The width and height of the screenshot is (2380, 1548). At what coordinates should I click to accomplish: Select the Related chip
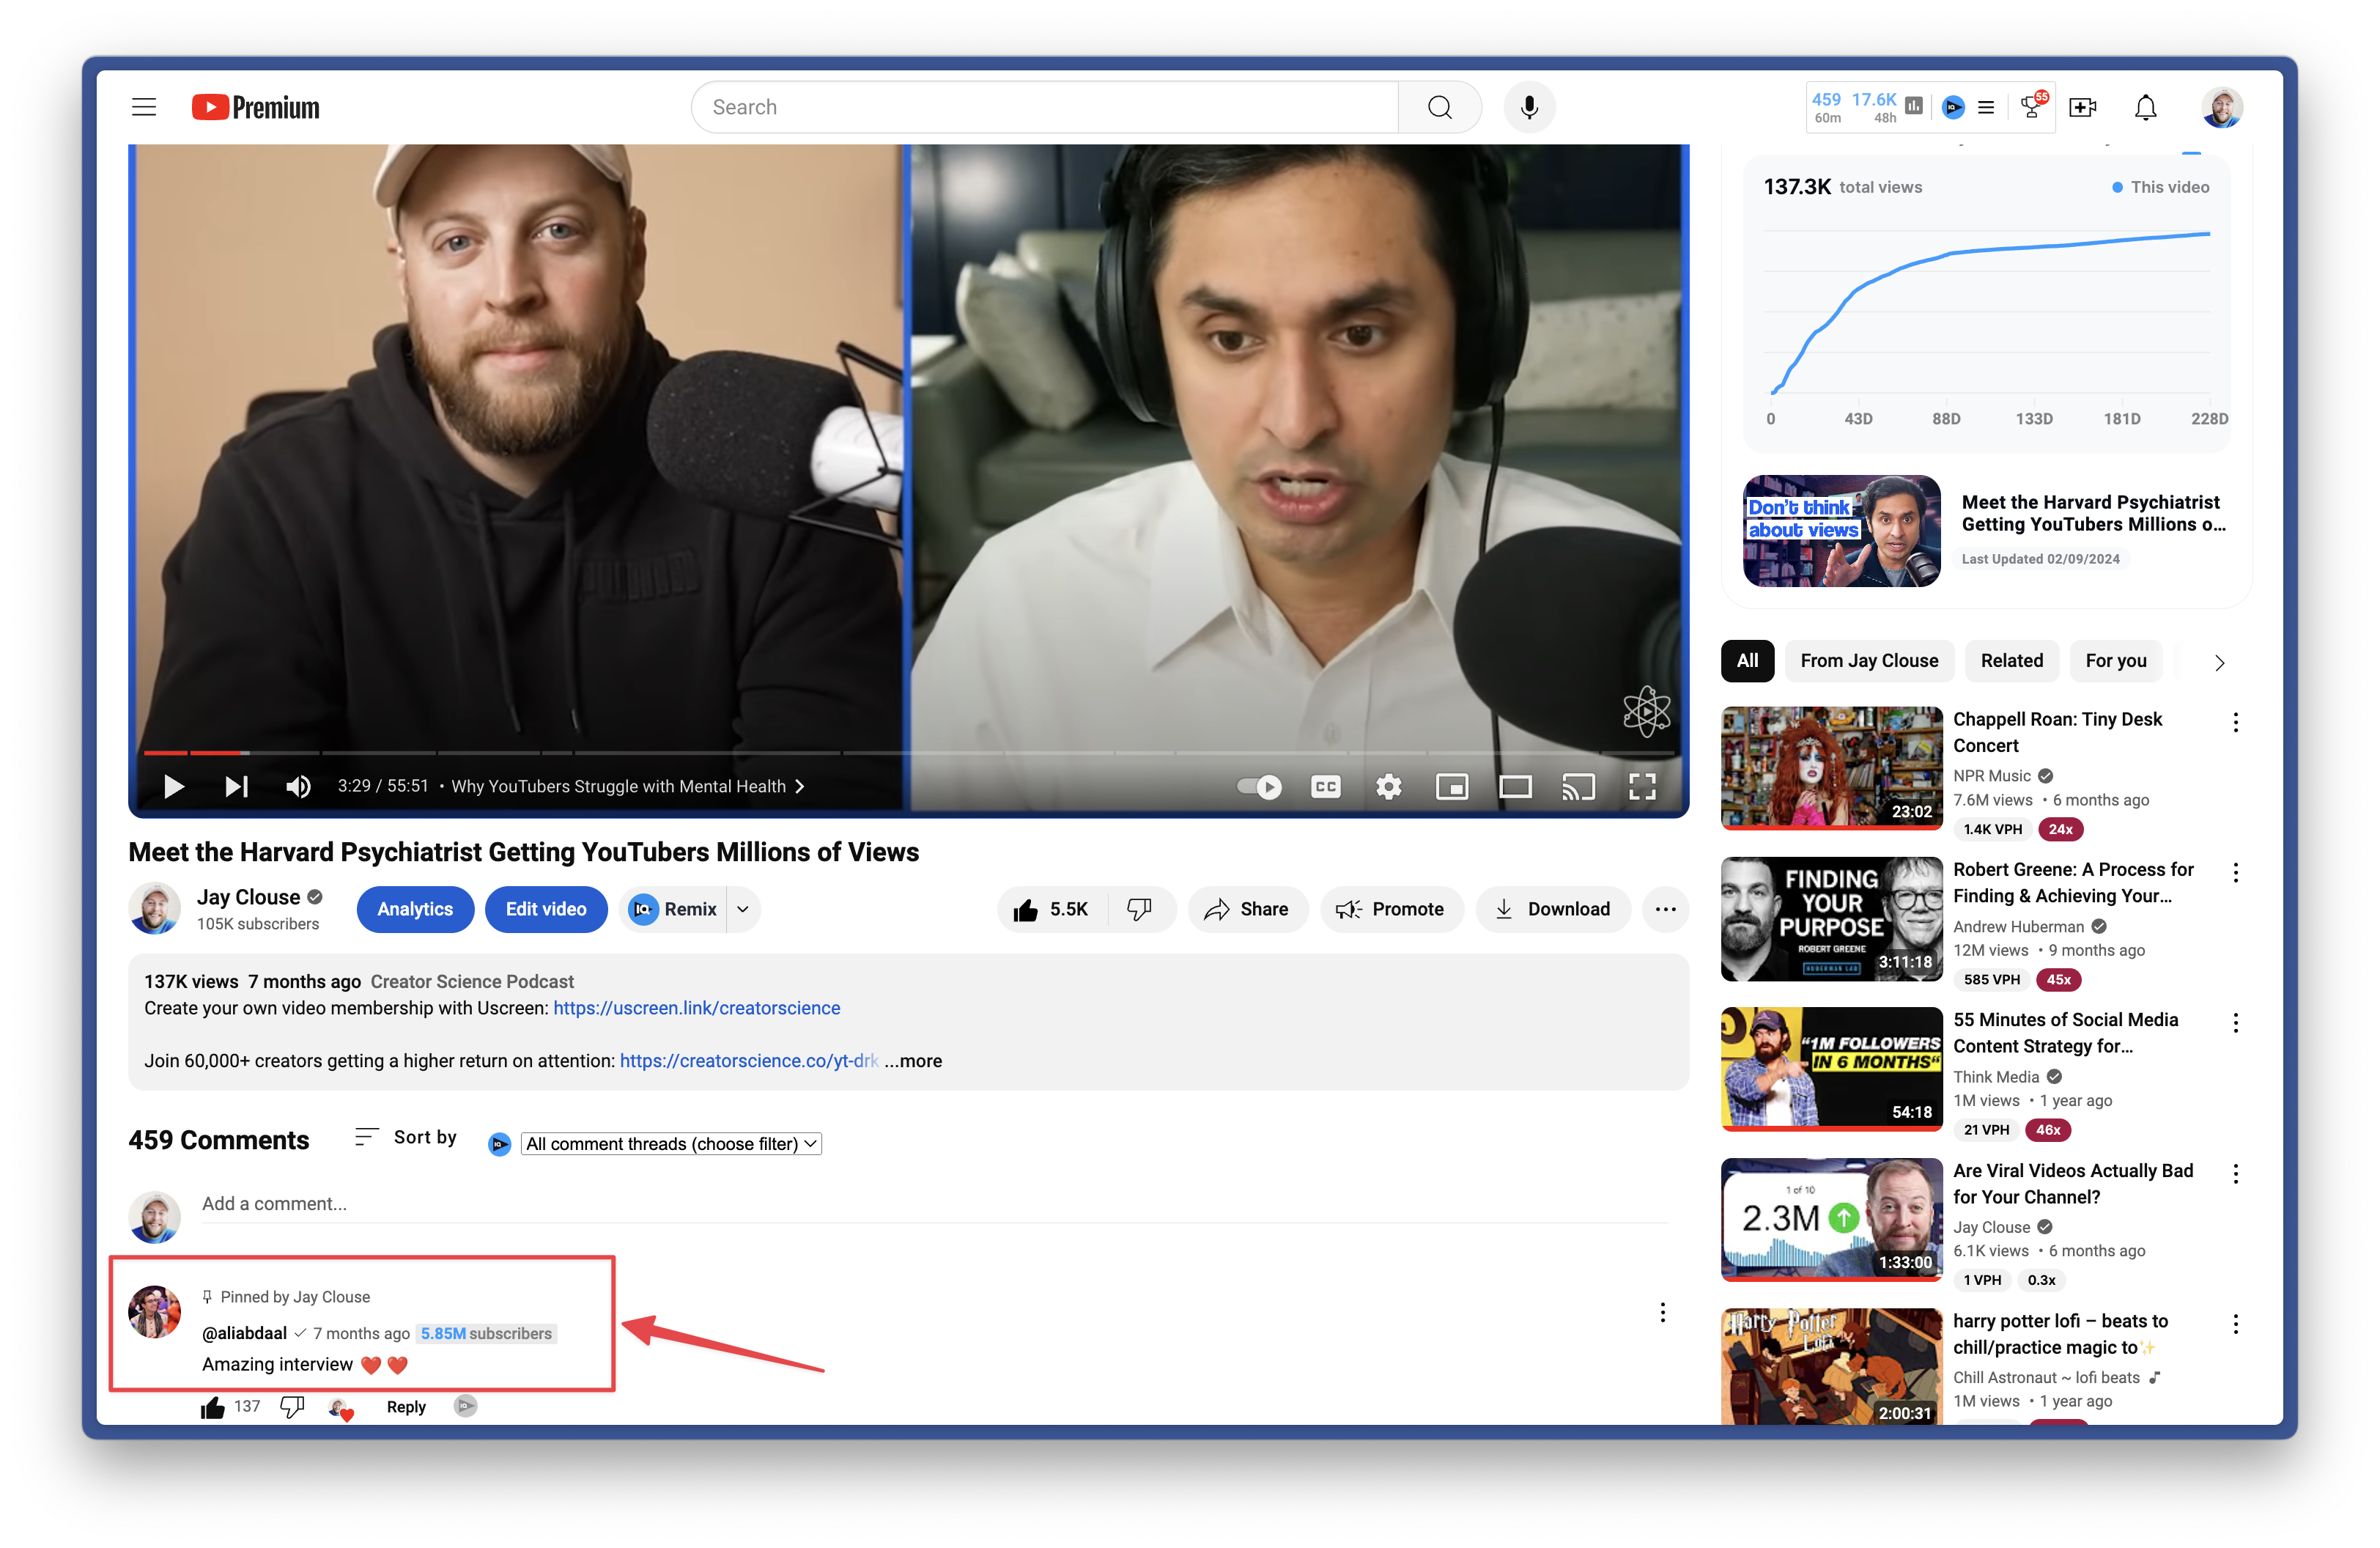(x=2011, y=661)
